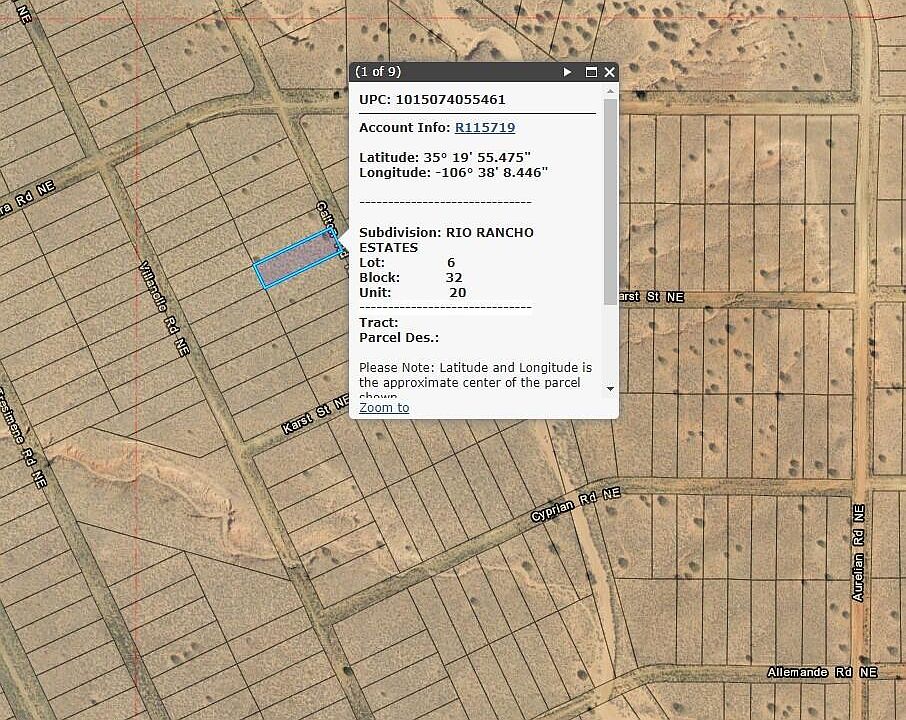This screenshot has height=720, width=906.
Task: Click the (1 of 9) results counter
Action: tap(378, 71)
